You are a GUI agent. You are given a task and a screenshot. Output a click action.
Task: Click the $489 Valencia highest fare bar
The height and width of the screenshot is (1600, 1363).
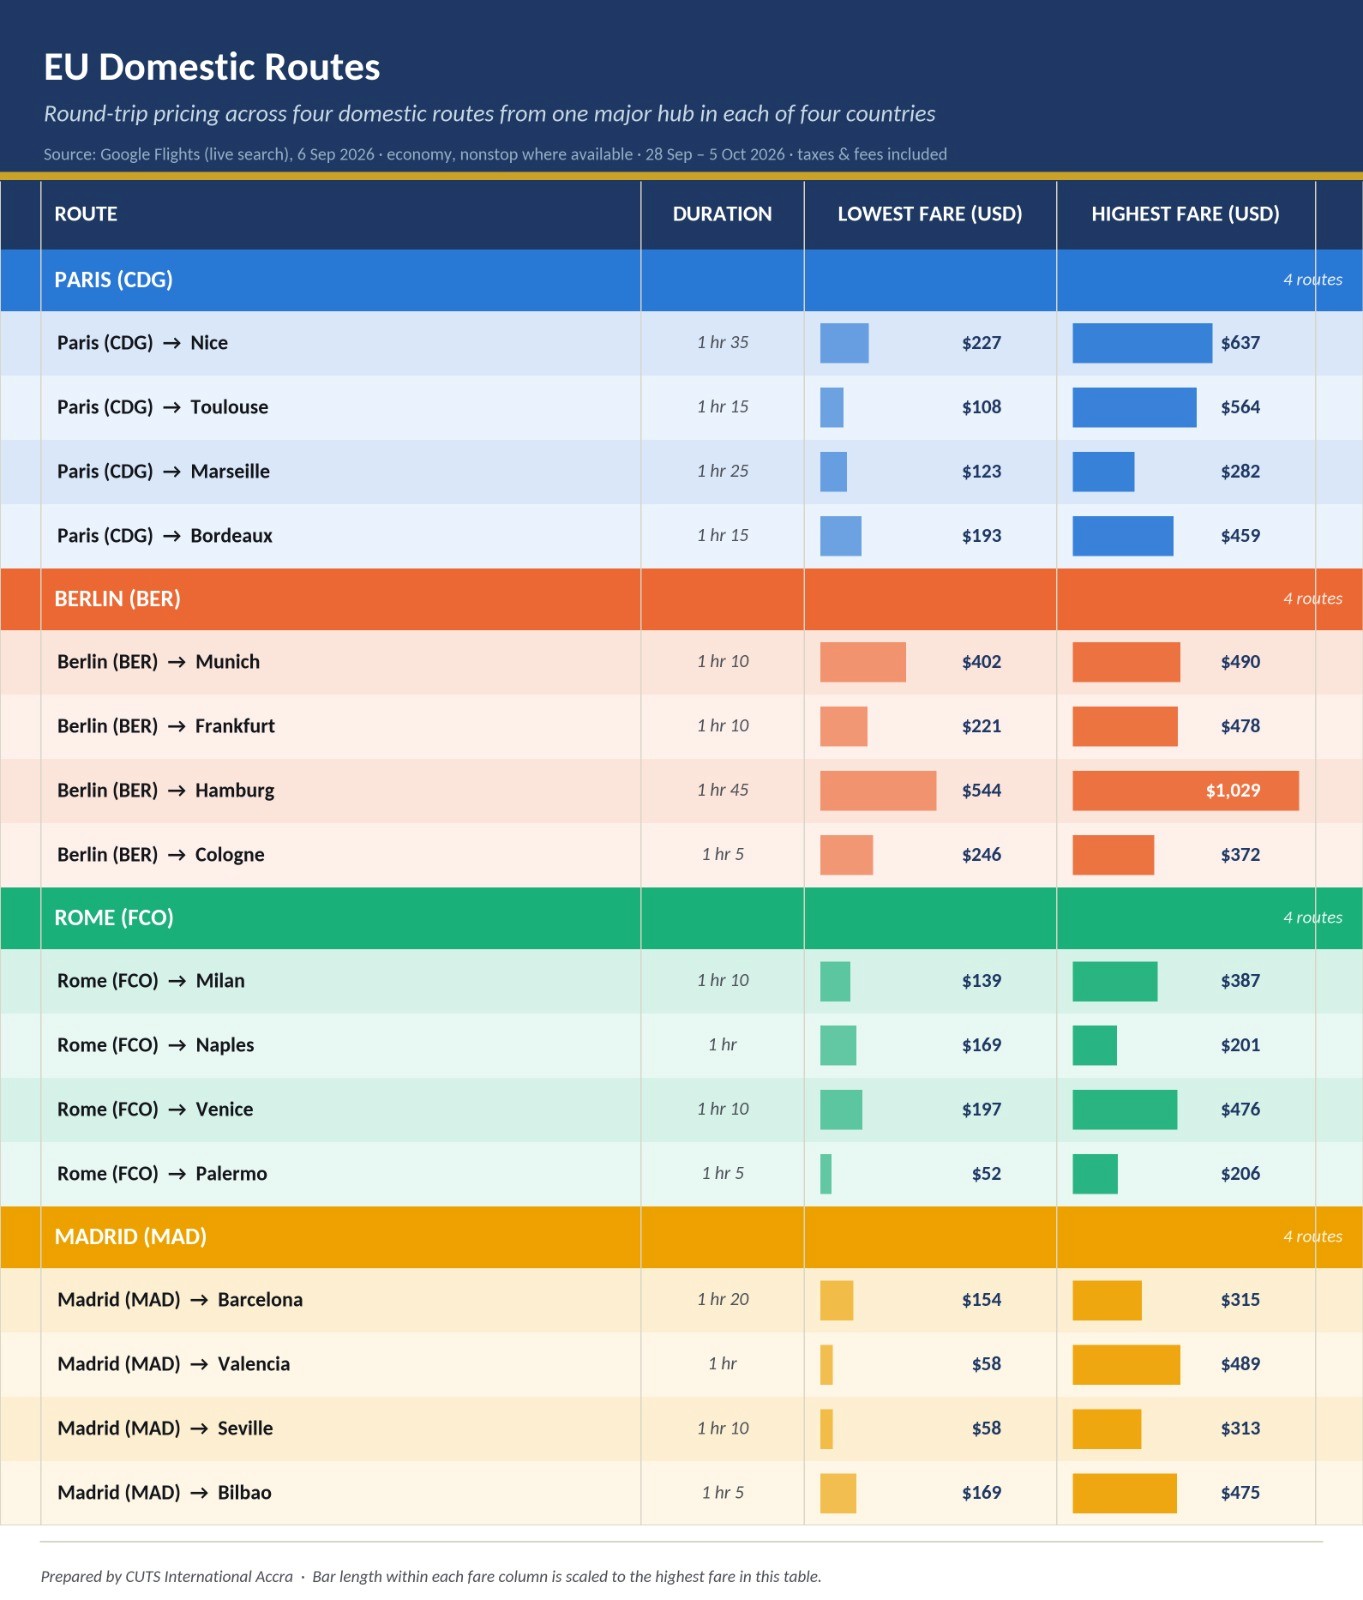tap(1126, 1365)
